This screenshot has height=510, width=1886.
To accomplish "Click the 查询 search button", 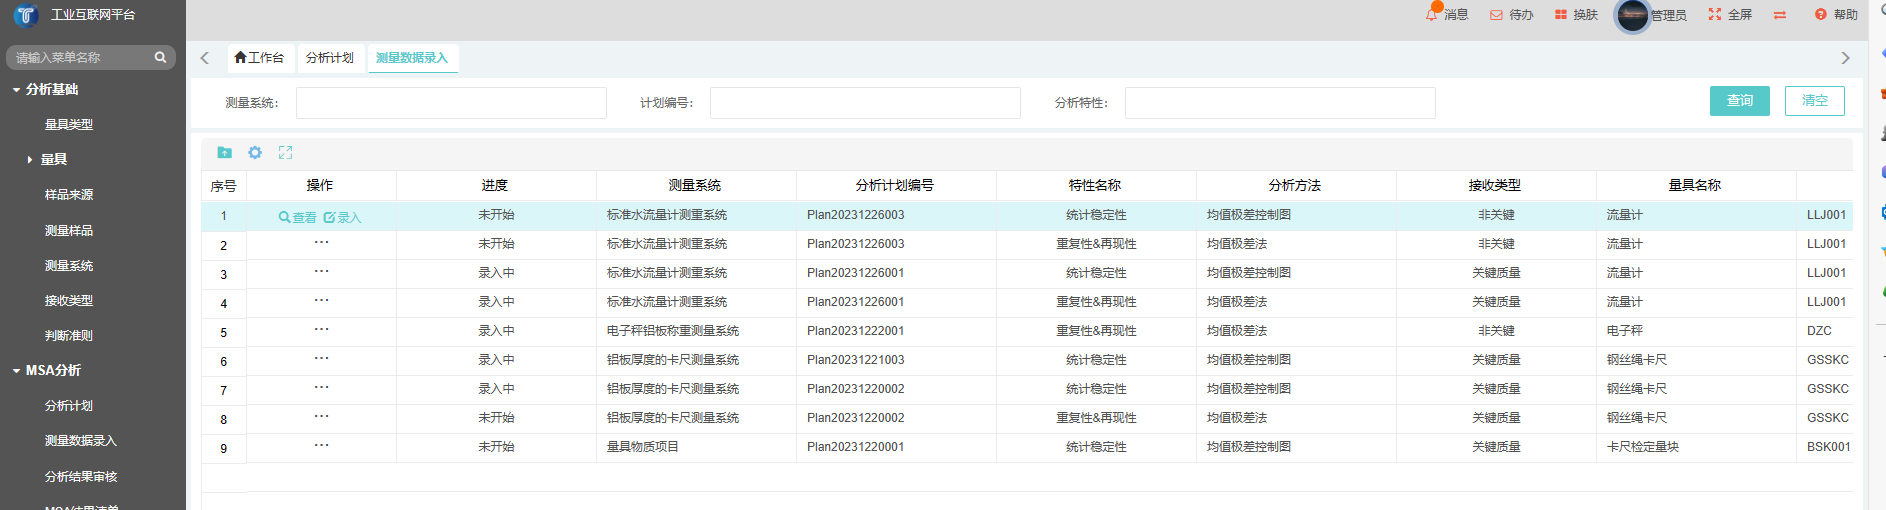I will coord(1740,101).
